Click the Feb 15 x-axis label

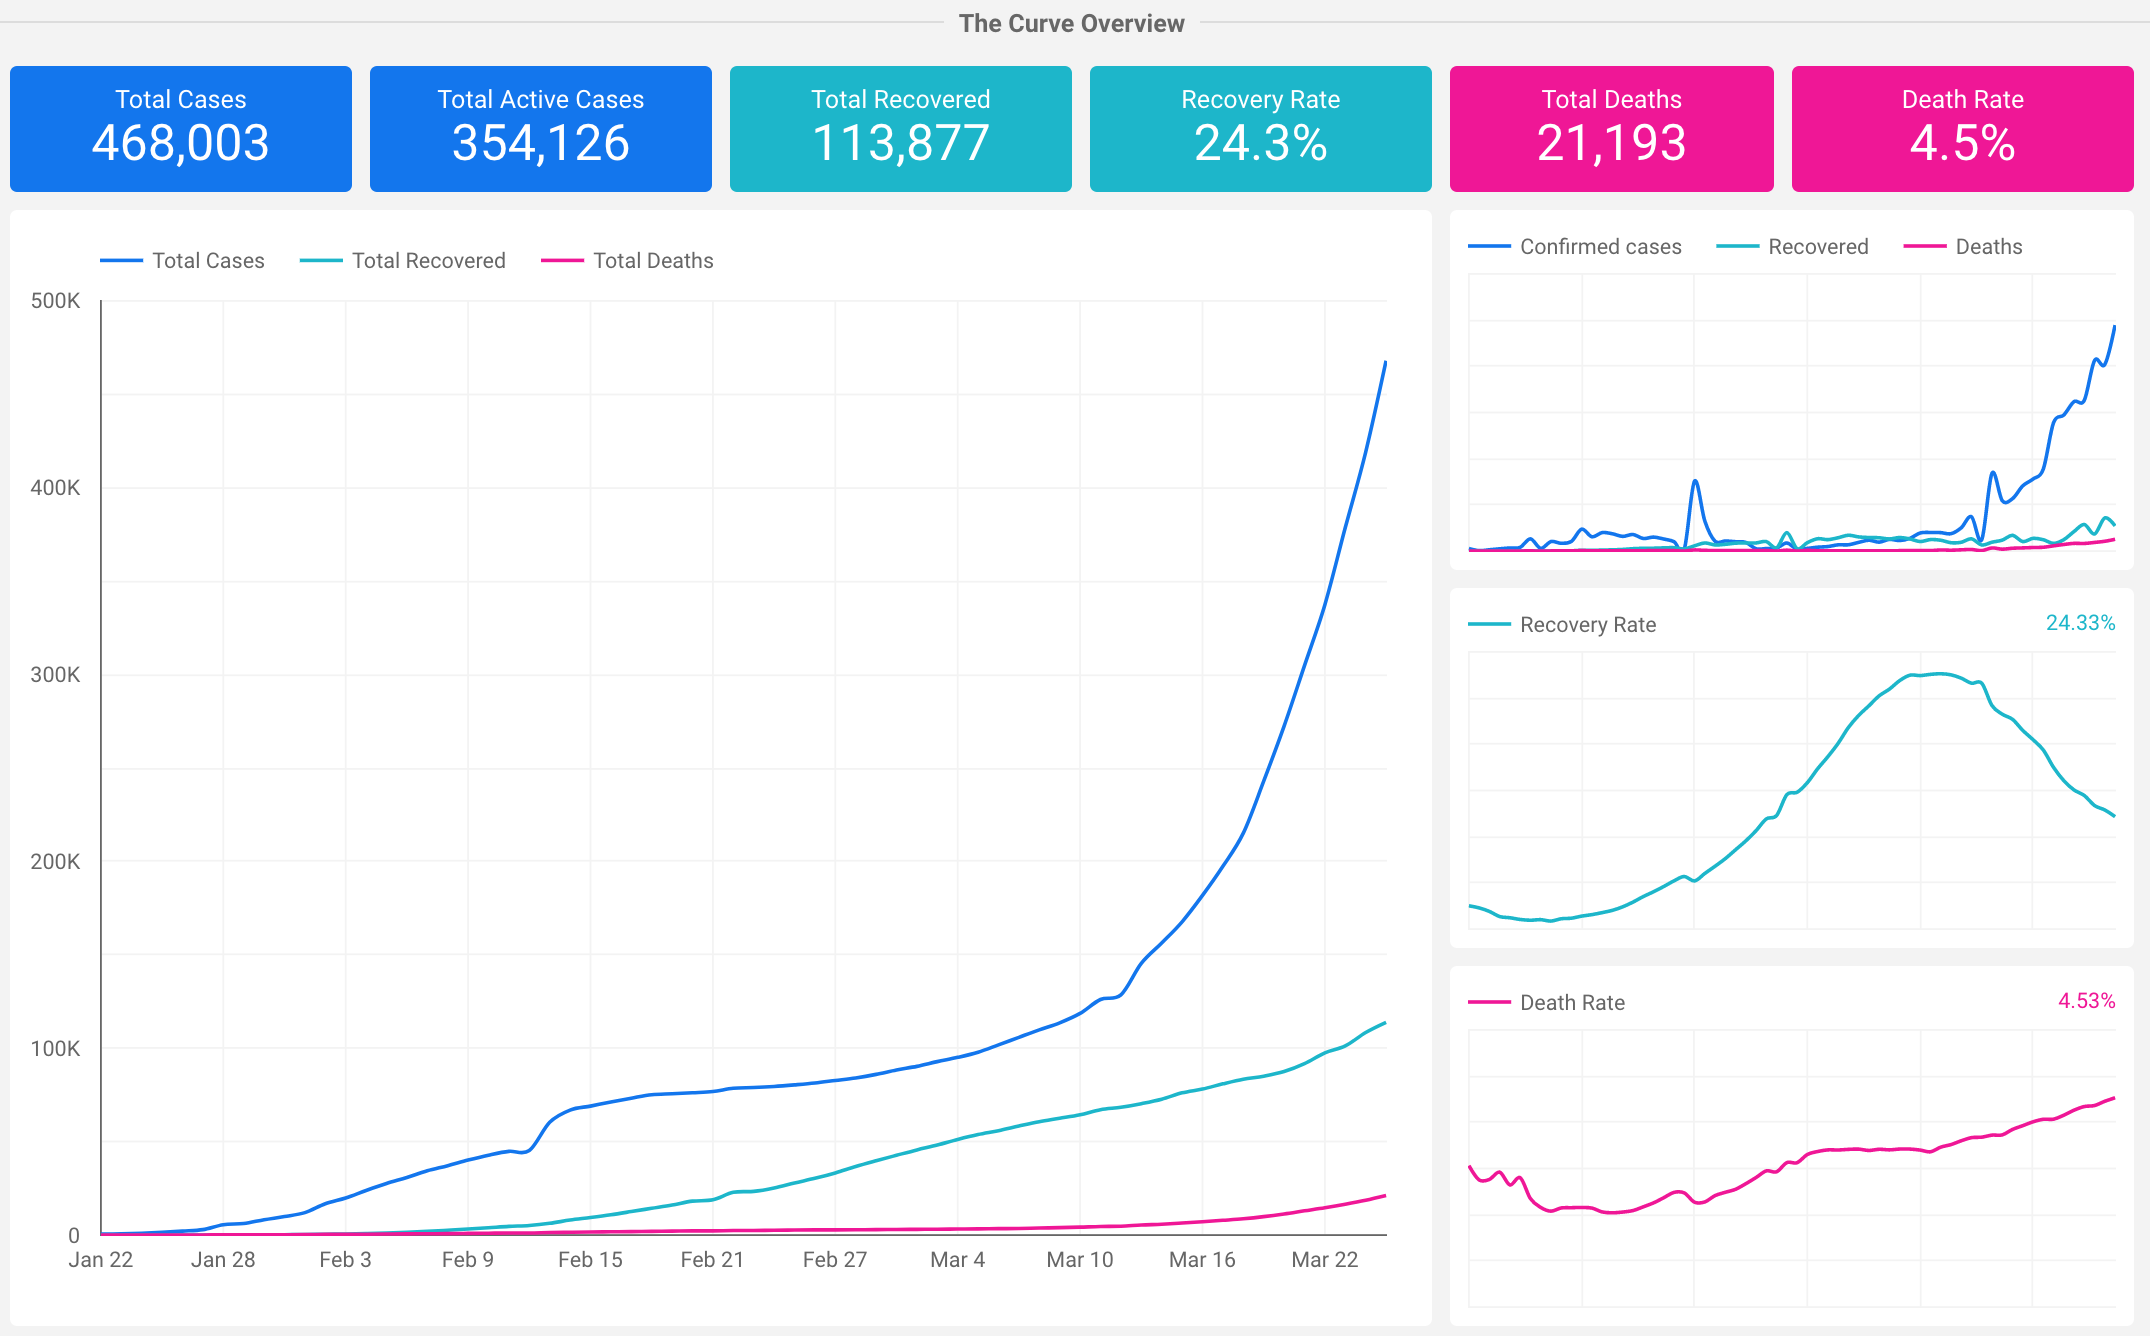[590, 1260]
